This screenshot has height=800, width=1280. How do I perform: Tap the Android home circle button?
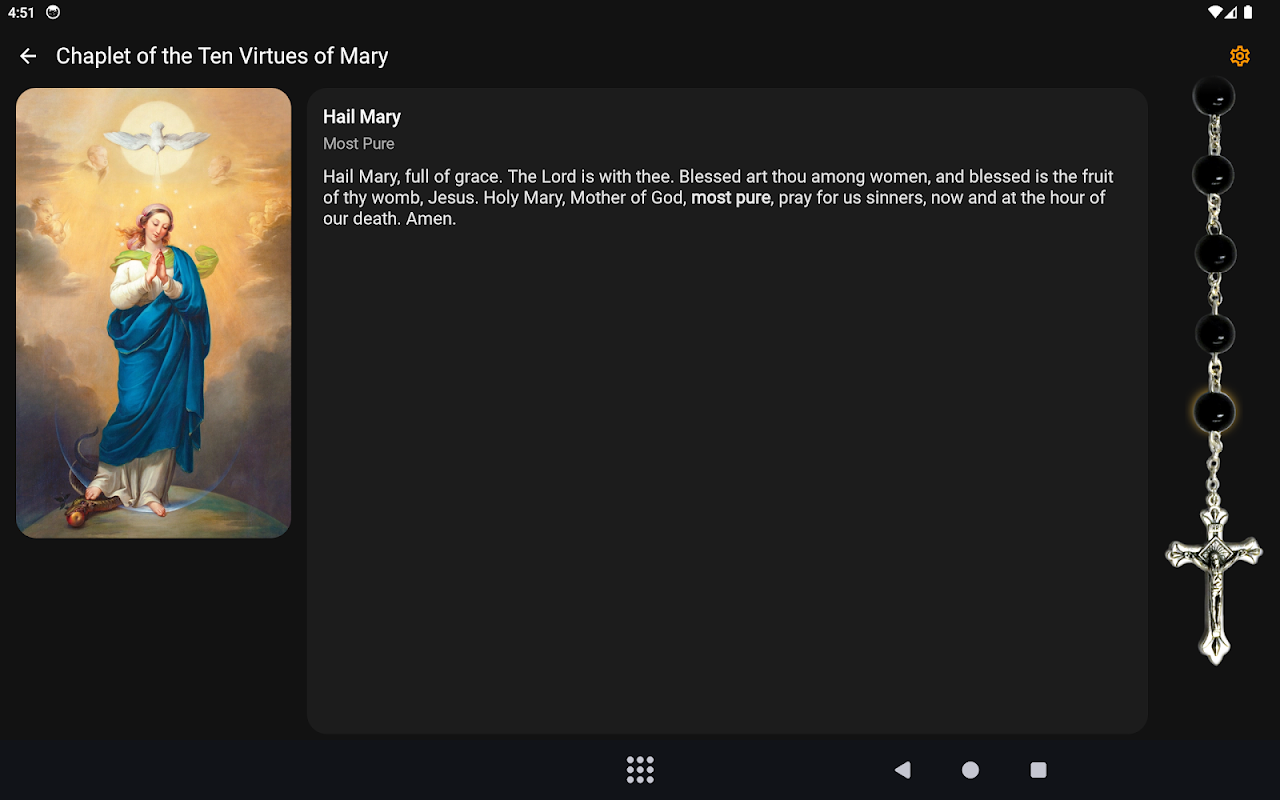point(970,769)
